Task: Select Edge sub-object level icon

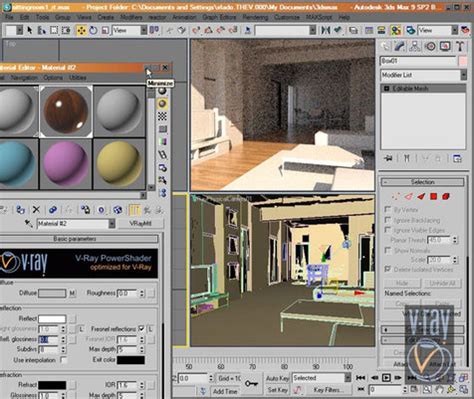Action: coord(408,197)
